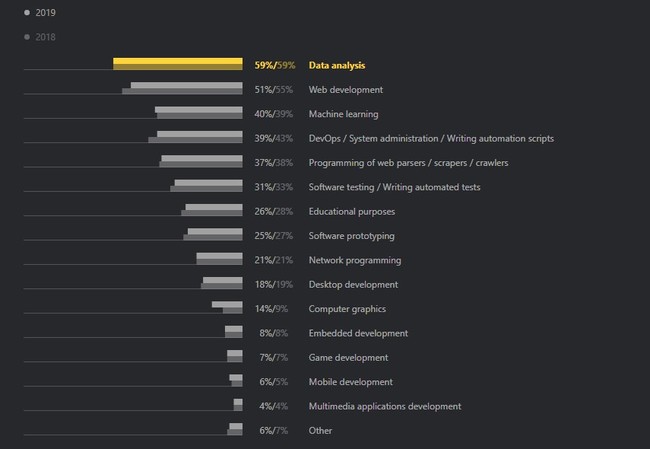Click the Software prototyping bar

click(214, 235)
